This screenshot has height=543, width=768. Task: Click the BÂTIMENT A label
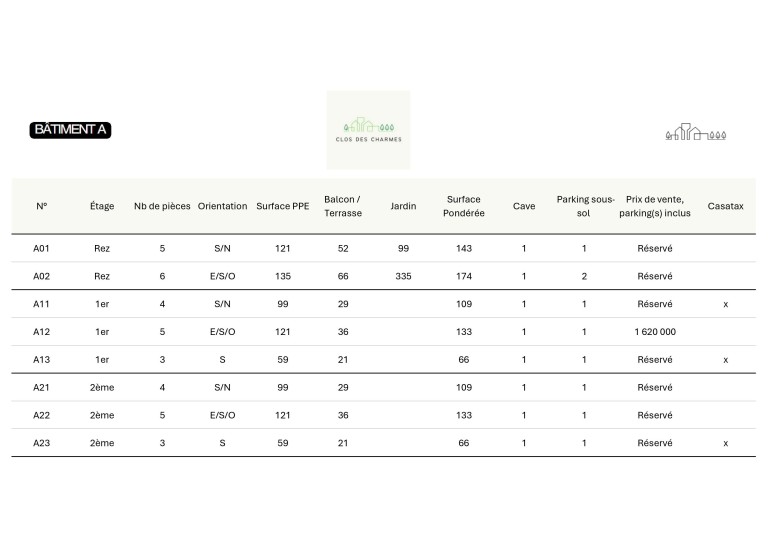[71, 130]
